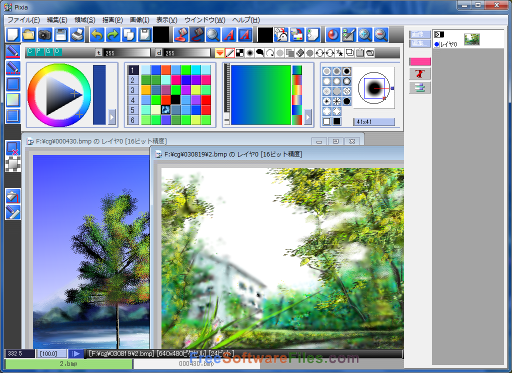
Task: Select the dark paint bucket line tool
Action: coord(197,35)
